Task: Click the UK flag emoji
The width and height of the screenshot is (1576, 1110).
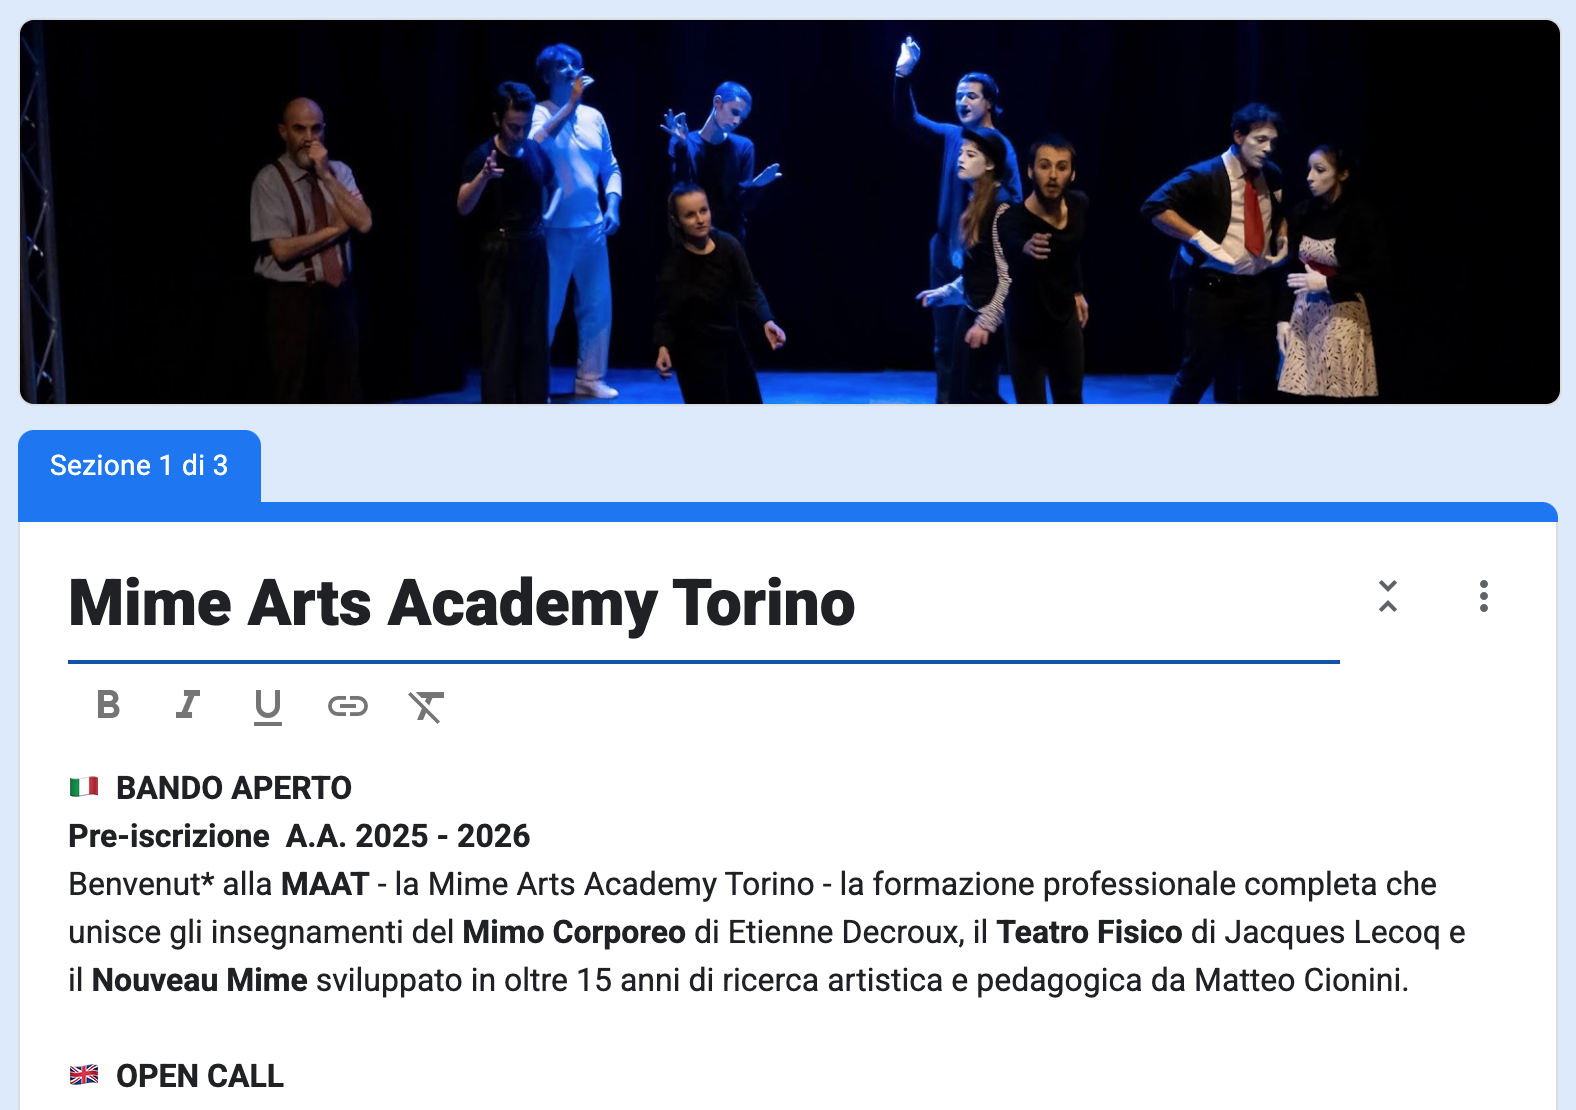Action: point(84,1075)
